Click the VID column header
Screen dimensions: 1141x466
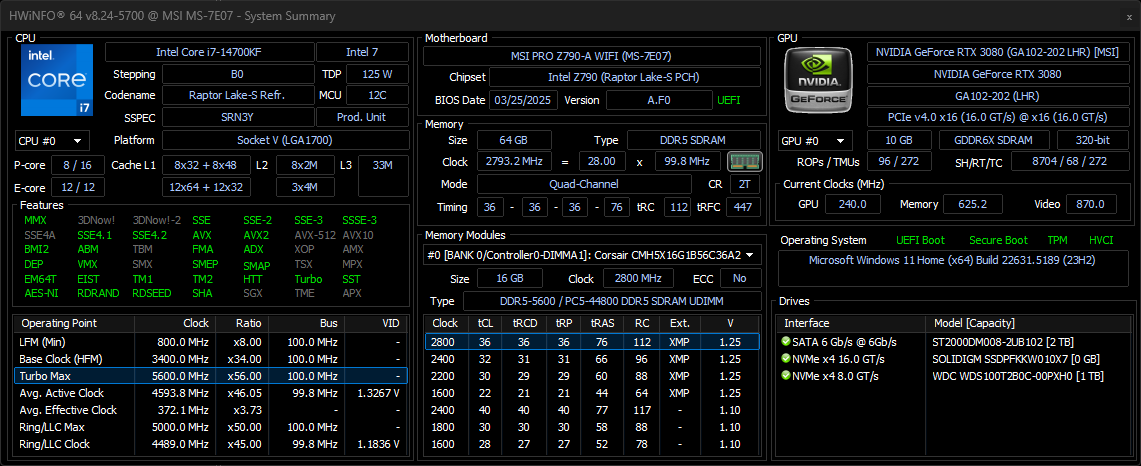click(x=375, y=323)
